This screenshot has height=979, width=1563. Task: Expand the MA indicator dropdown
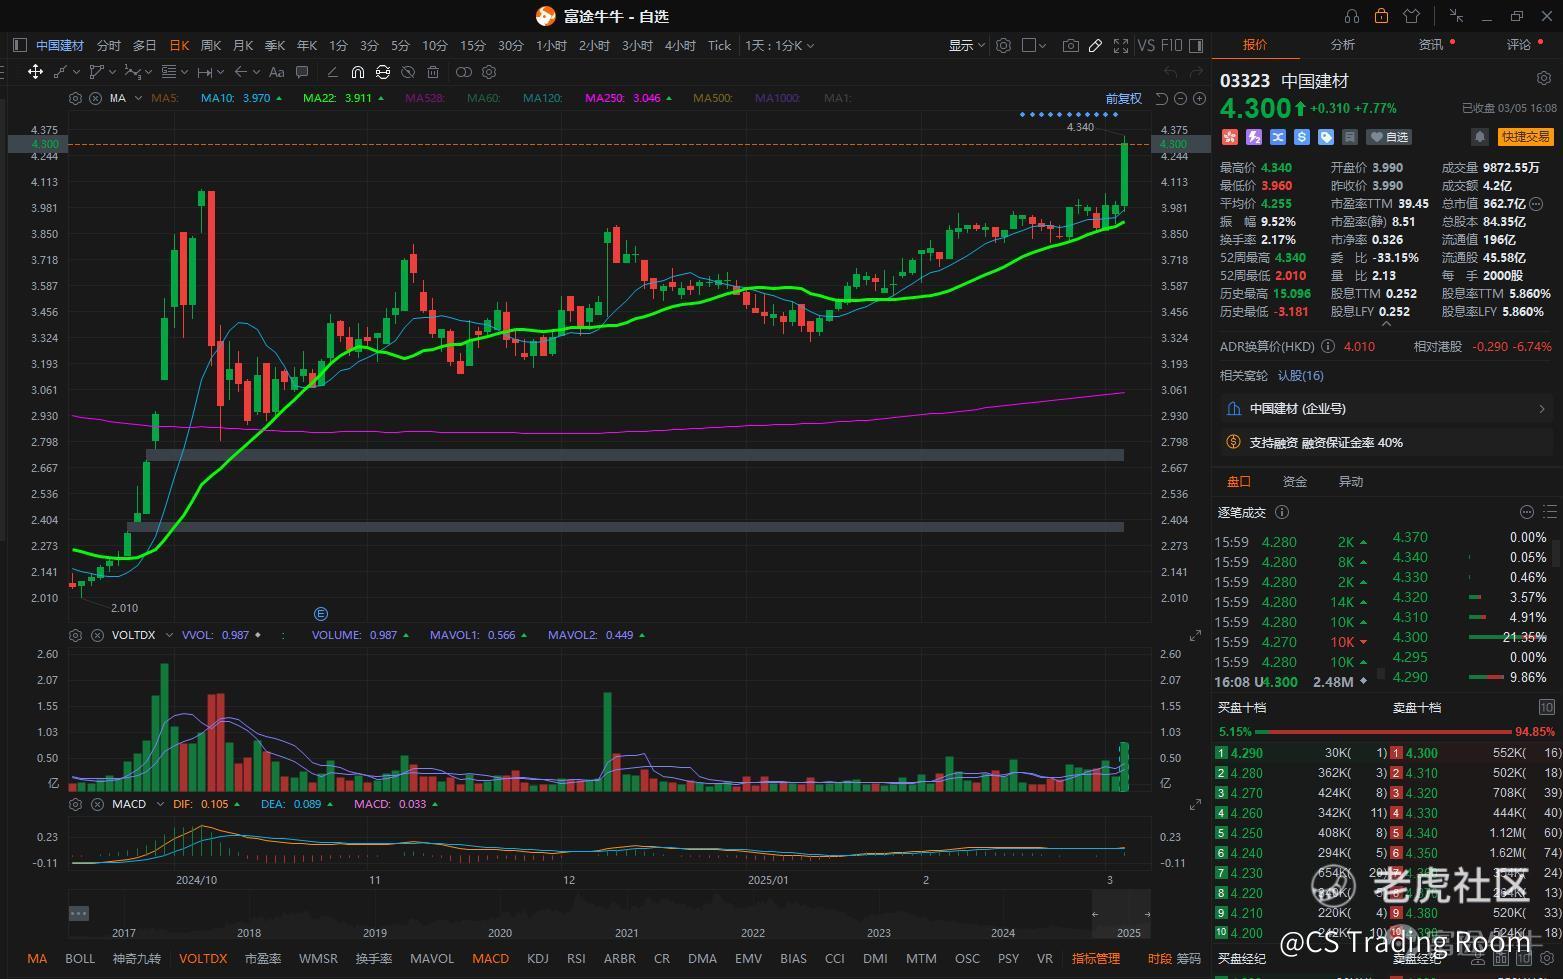coord(137,98)
